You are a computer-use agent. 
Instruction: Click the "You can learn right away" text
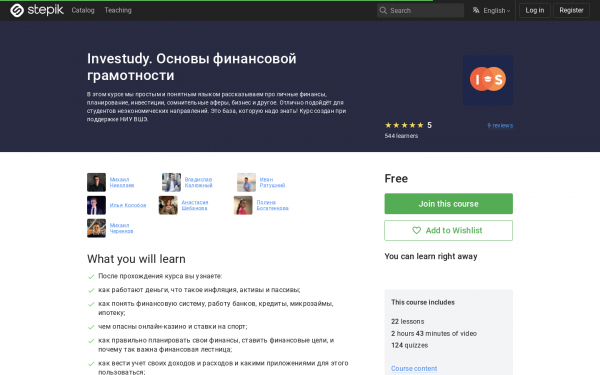point(431,256)
